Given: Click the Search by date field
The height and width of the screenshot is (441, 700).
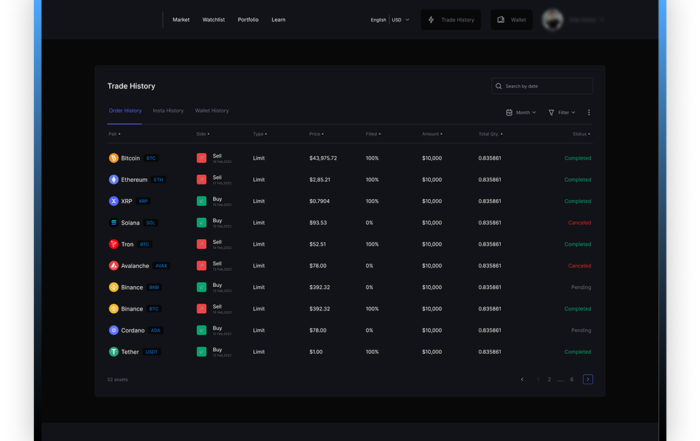Looking at the screenshot, I should tap(543, 86).
